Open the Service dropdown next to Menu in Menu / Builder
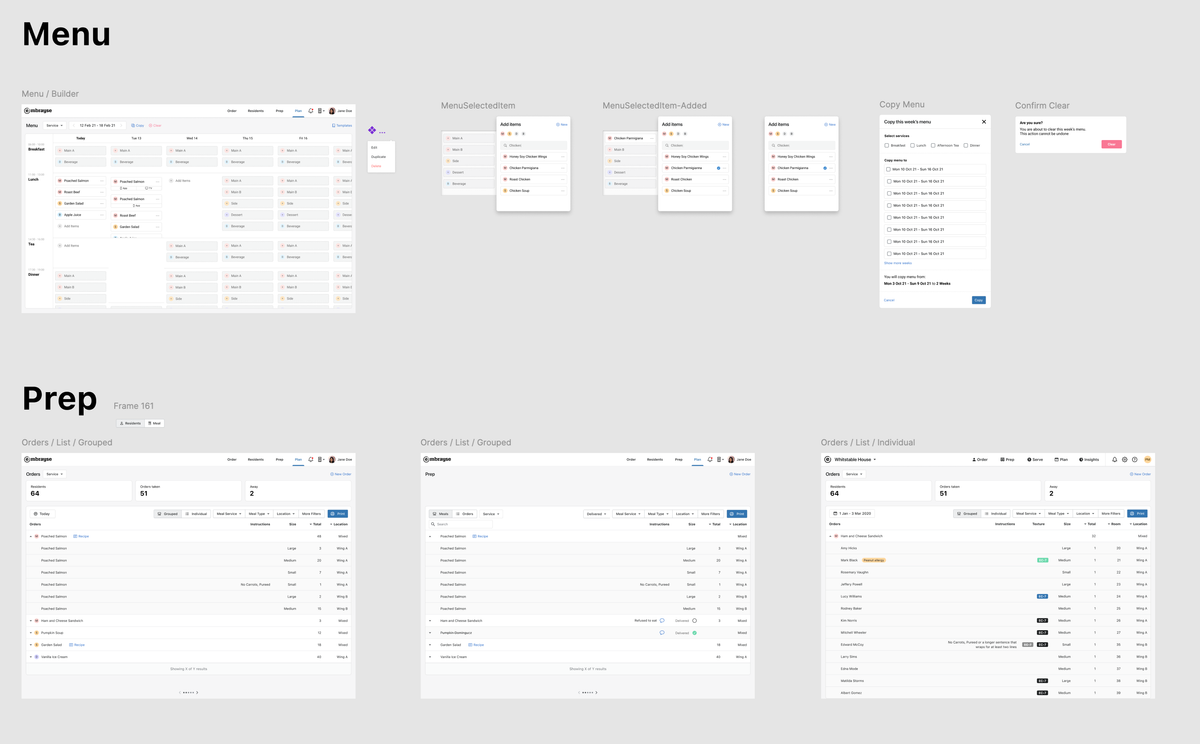This screenshot has width=1200, height=744. (x=55, y=125)
